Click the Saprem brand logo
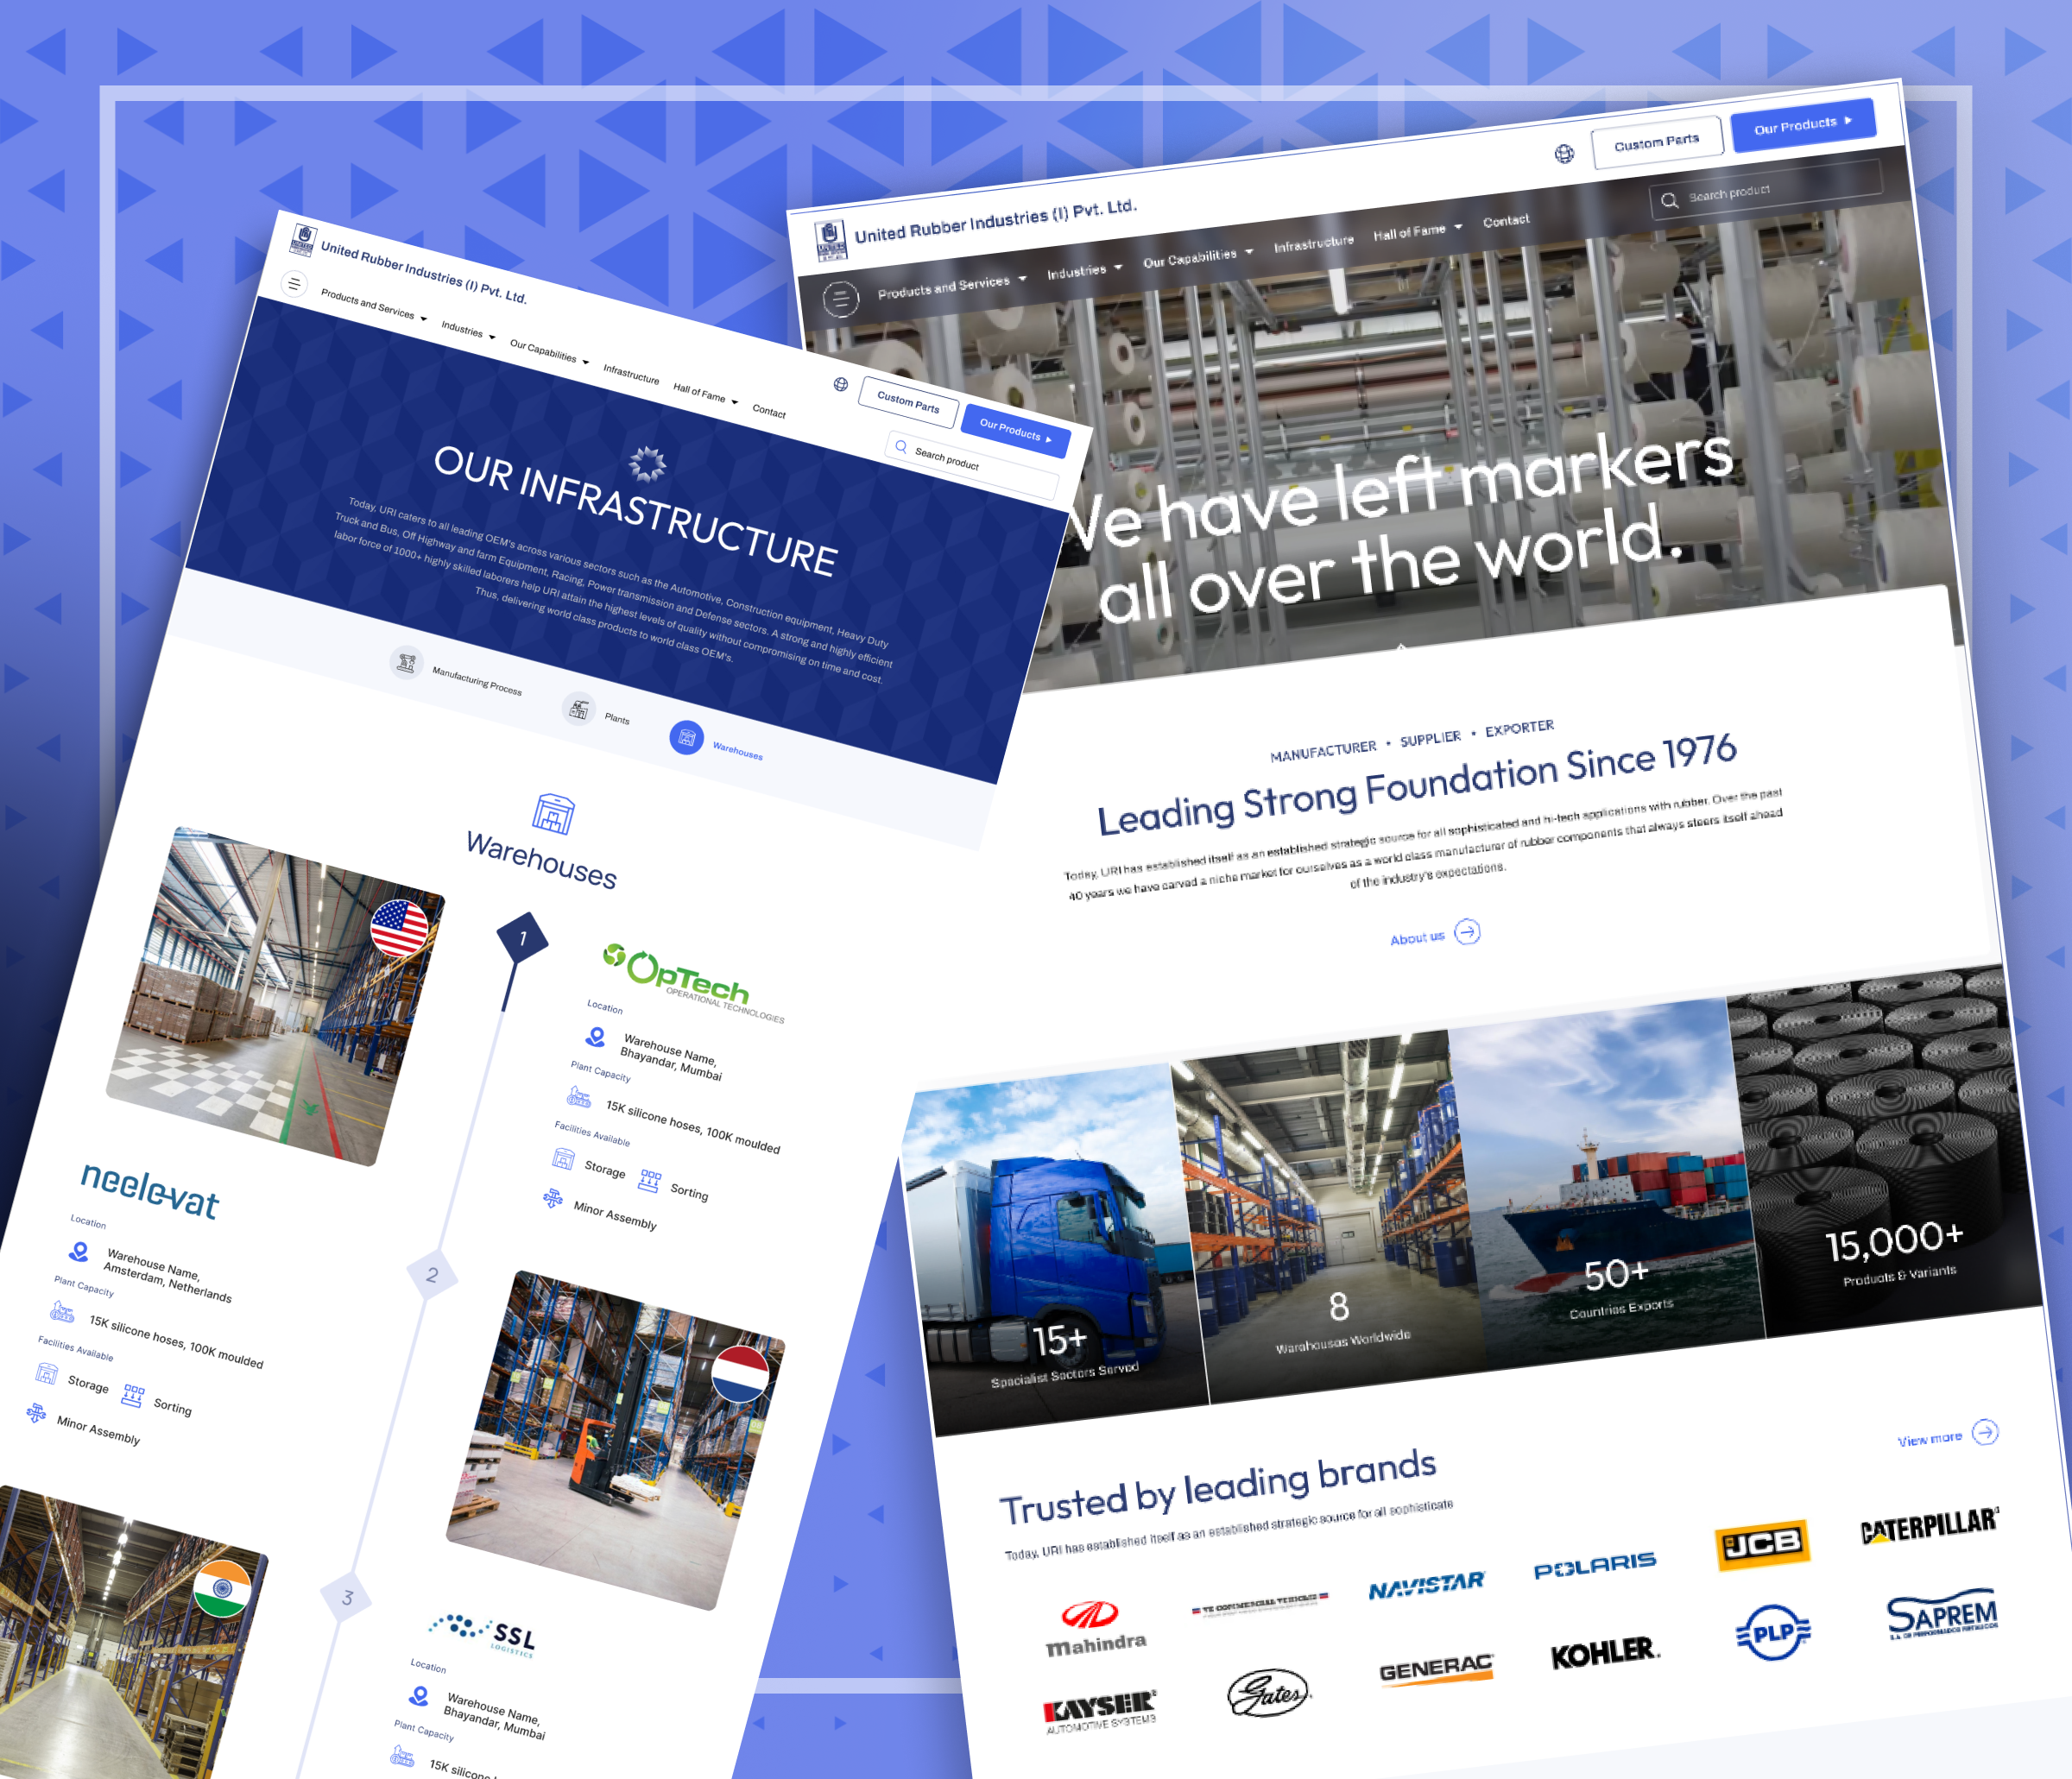 click(x=1942, y=1615)
